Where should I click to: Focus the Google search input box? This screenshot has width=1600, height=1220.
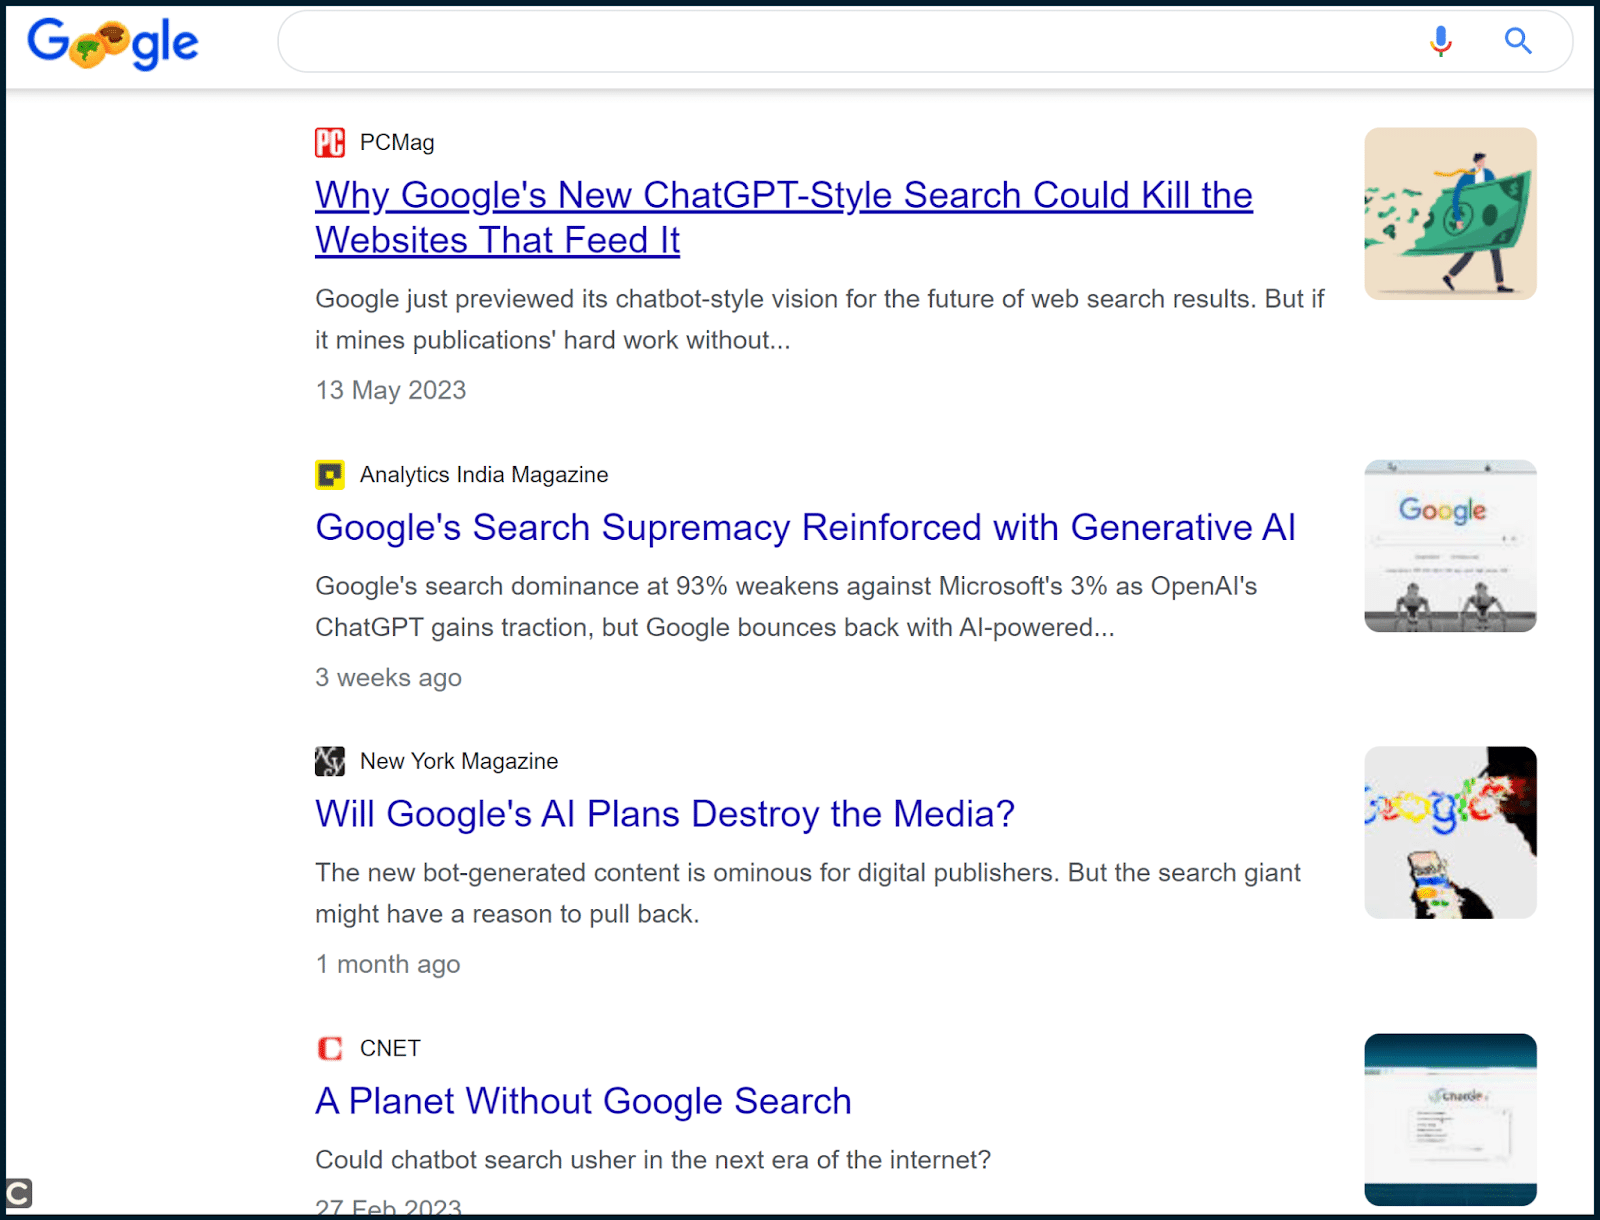point(850,41)
